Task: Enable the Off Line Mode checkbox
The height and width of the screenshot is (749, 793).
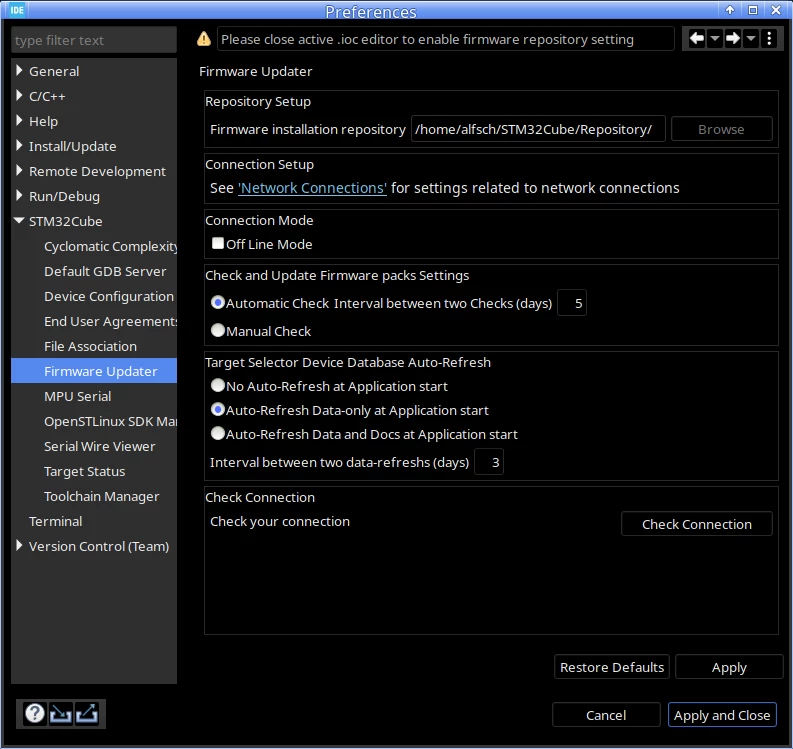Action: click(x=218, y=244)
